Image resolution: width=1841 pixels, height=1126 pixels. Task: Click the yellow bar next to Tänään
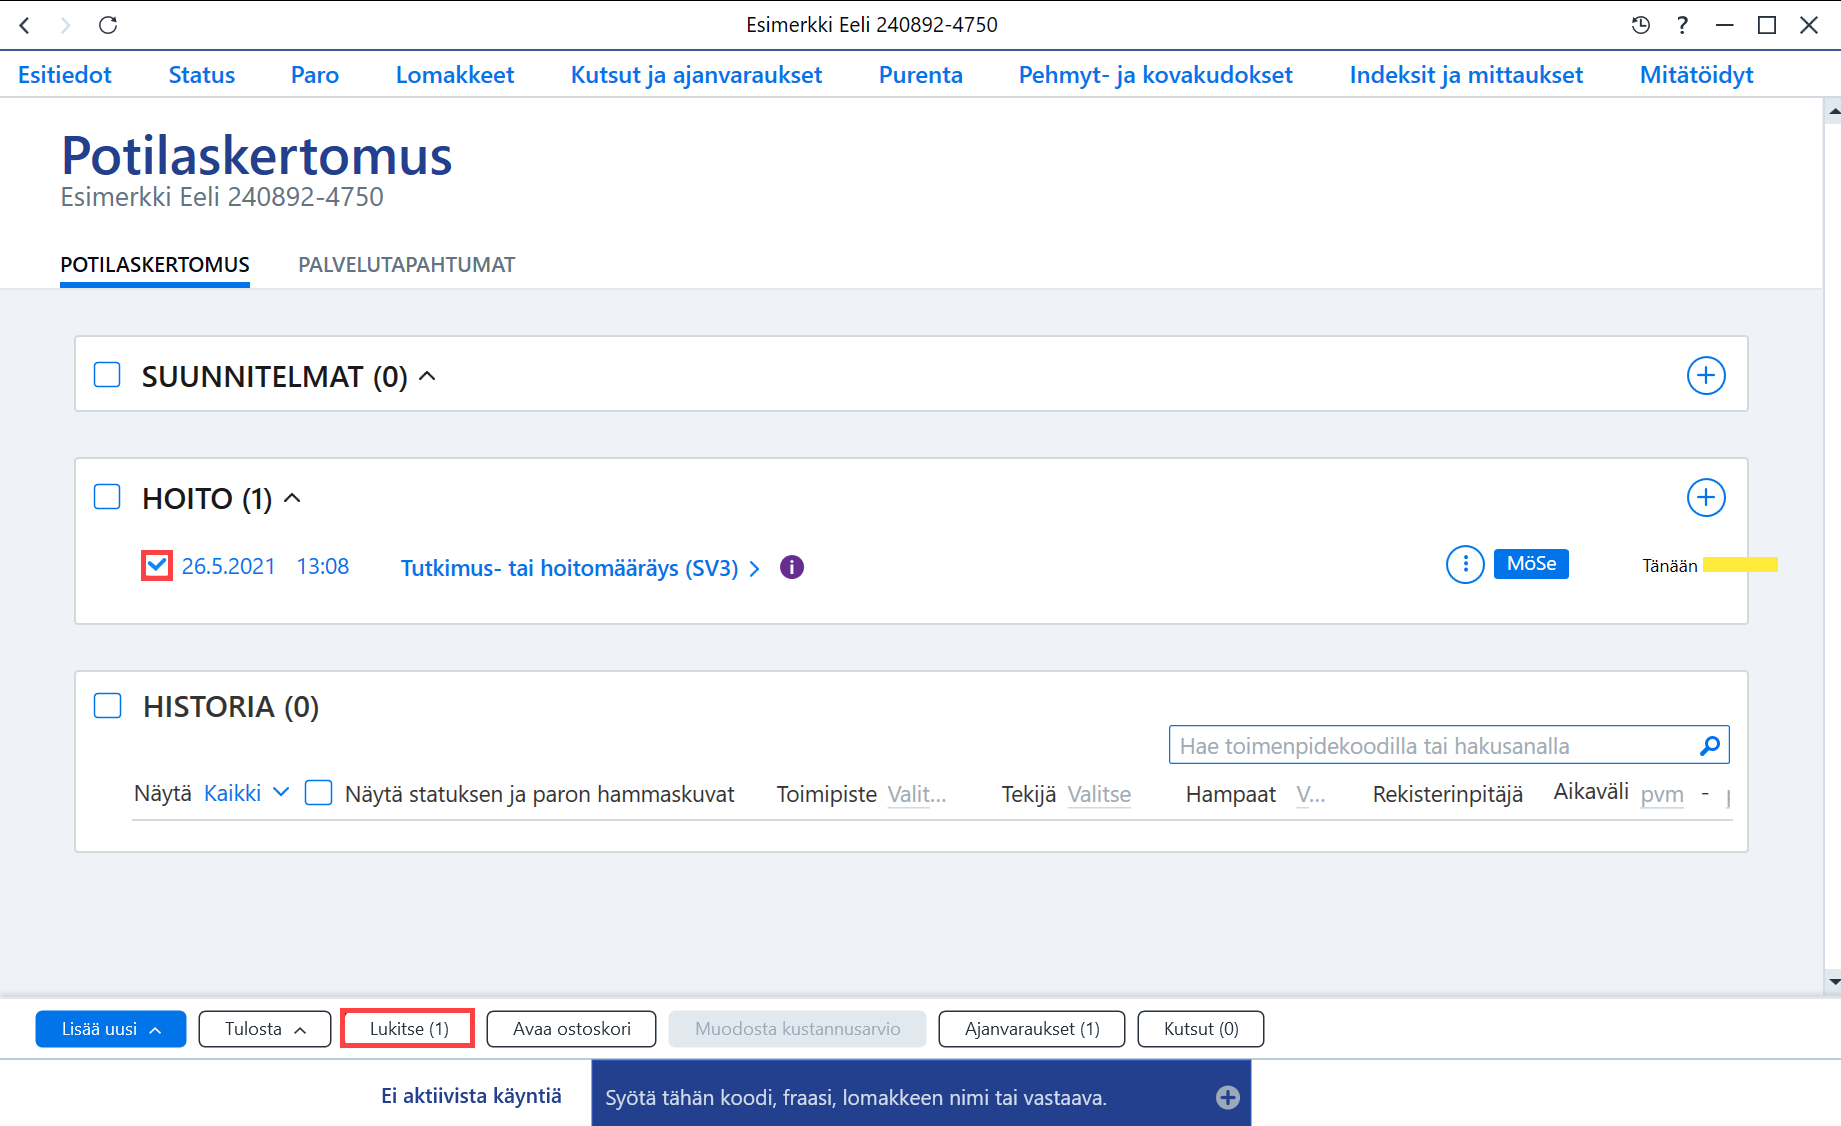click(1740, 565)
